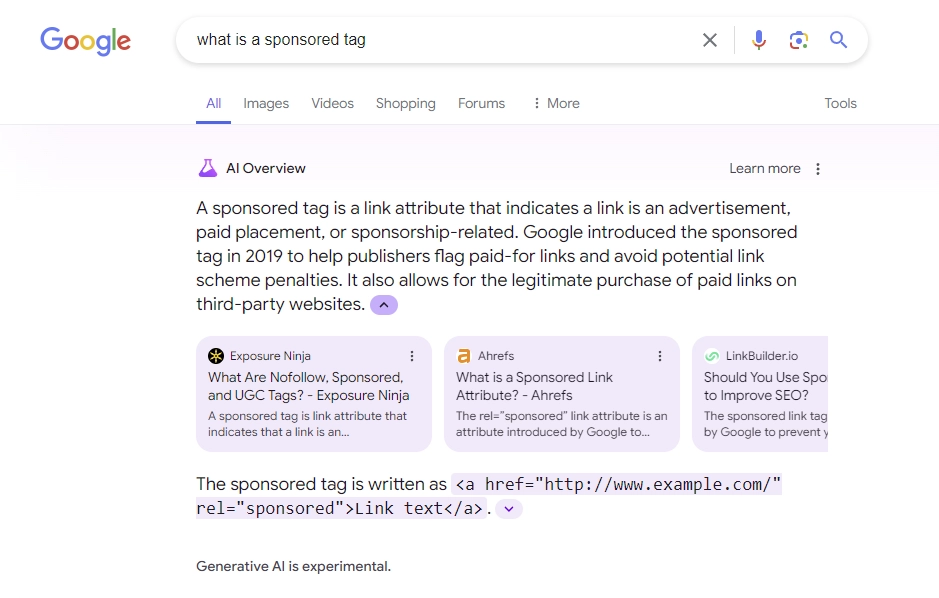Viewport: 939px width, 598px height.
Task: Switch to the Videos tab
Action: point(332,104)
